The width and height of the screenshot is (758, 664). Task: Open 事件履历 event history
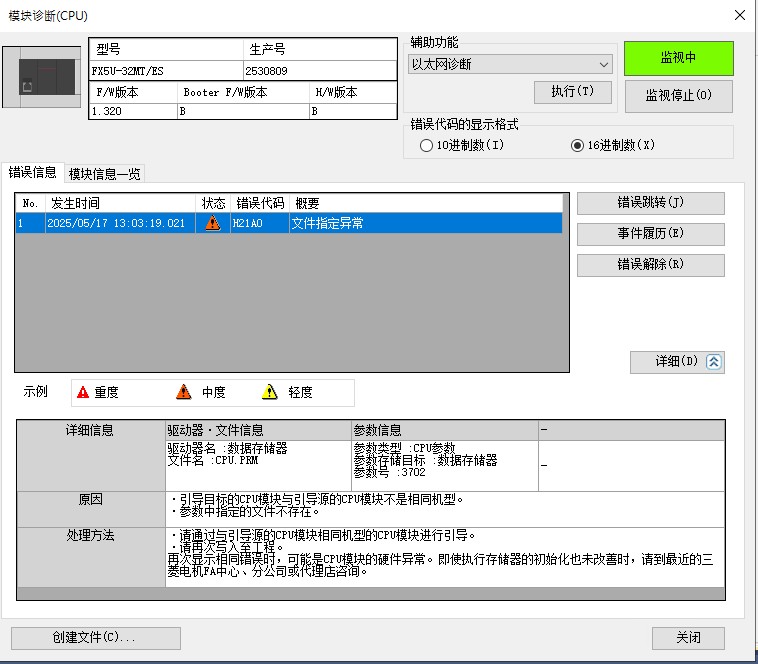pyautogui.click(x=650, y=234)
